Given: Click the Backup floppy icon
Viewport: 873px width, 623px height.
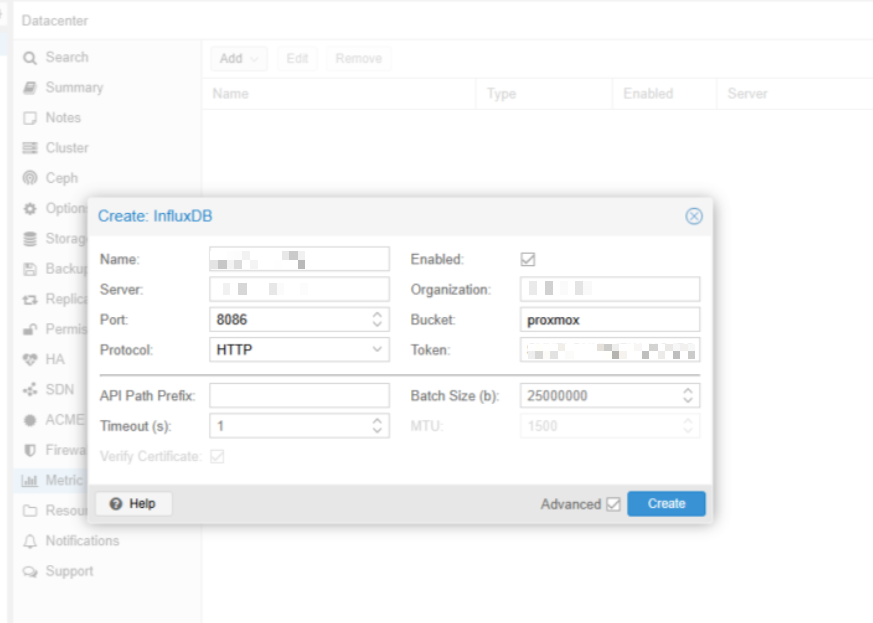Looking at the screenshot, I should click(x=30, y=269).
